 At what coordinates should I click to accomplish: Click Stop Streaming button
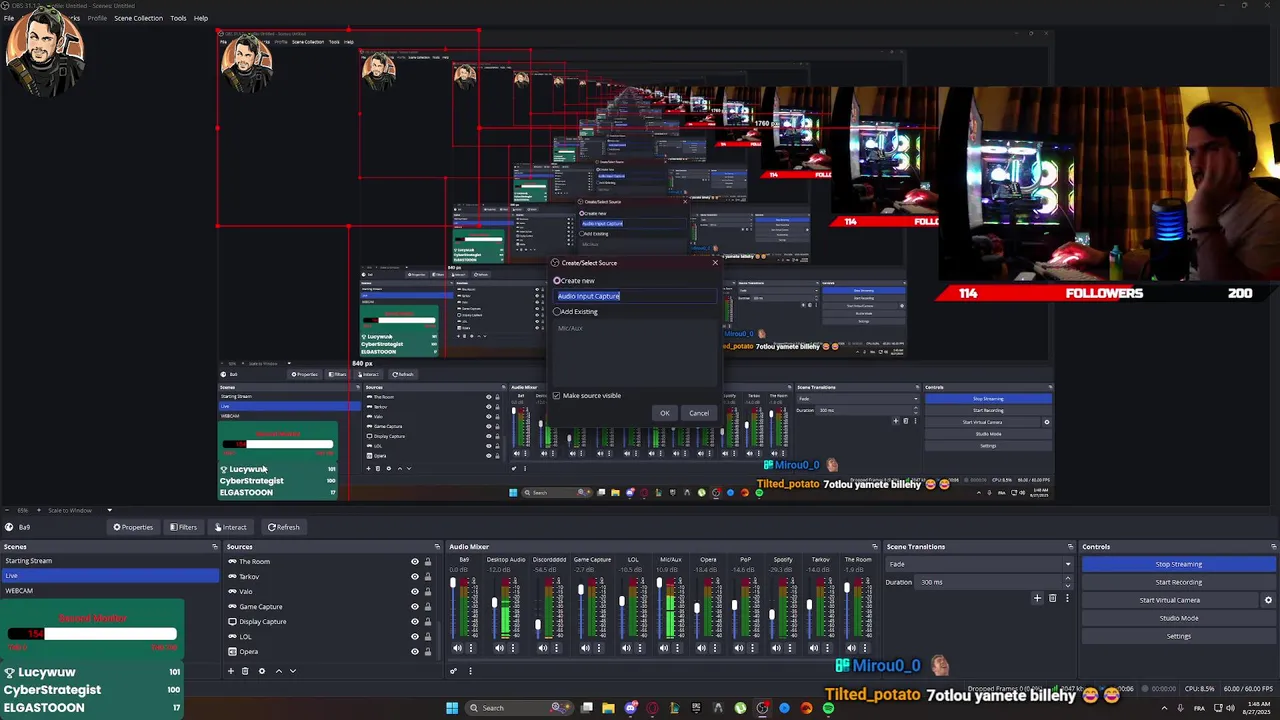click(1178, 564)
